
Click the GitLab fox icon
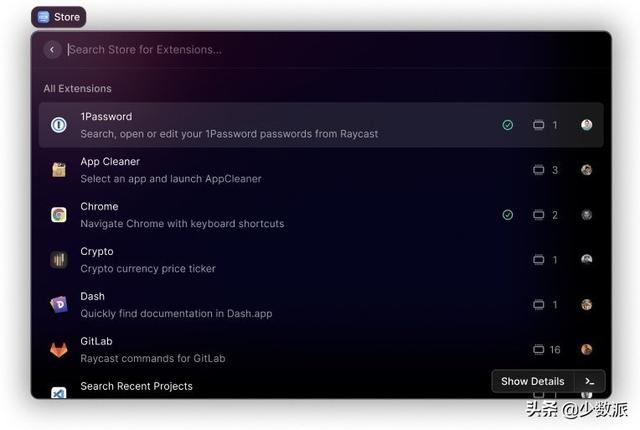coord(59,350)
